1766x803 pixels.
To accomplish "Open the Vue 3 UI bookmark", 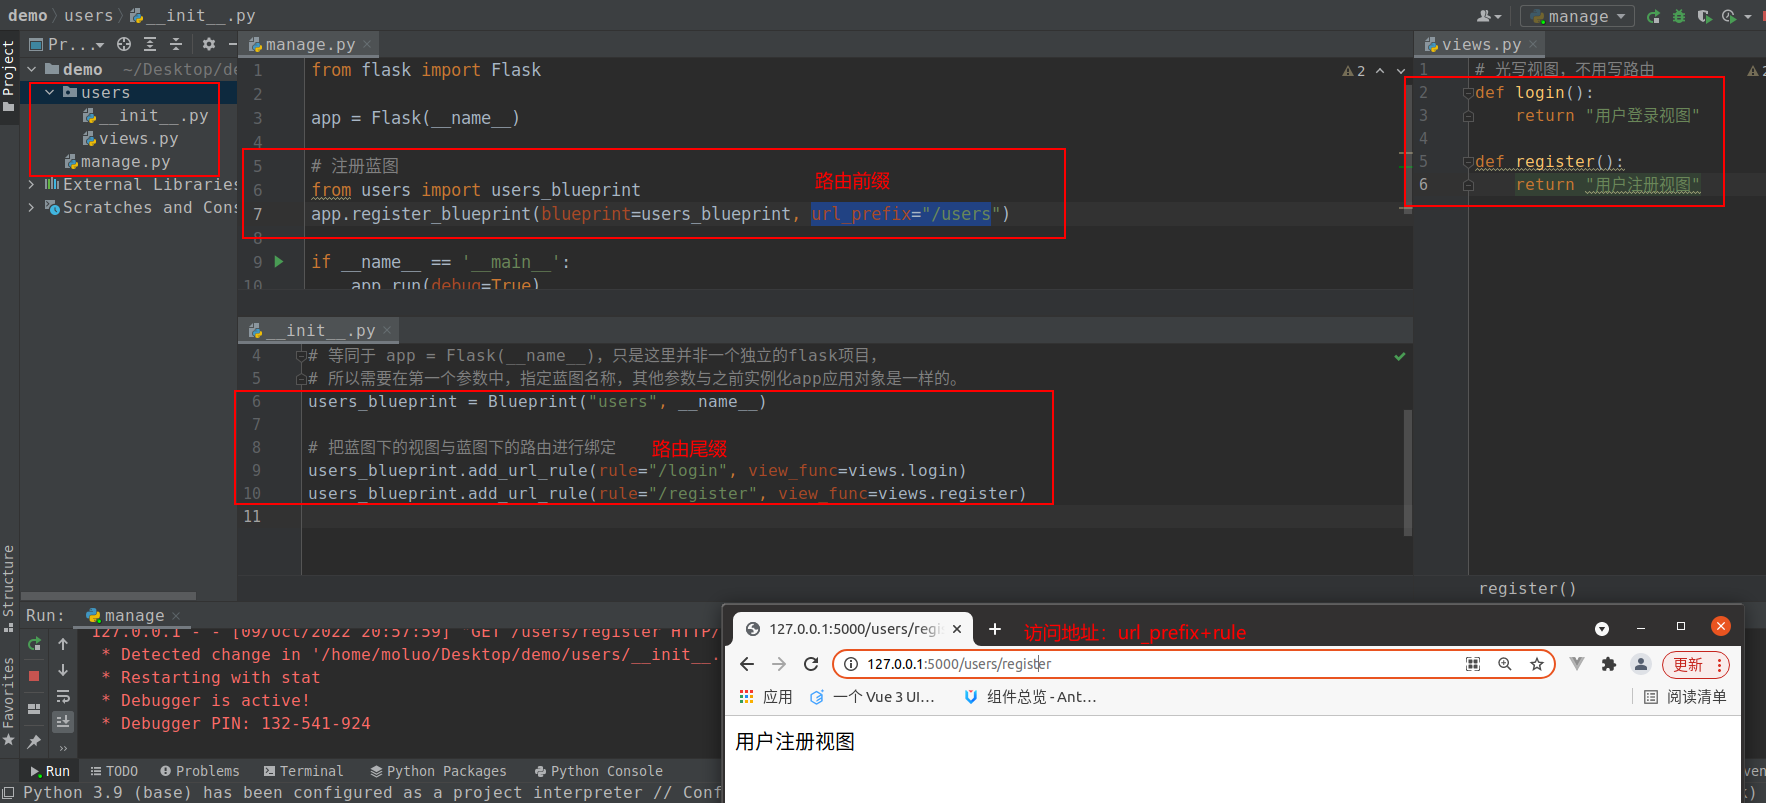I will [x=872, y=697].
